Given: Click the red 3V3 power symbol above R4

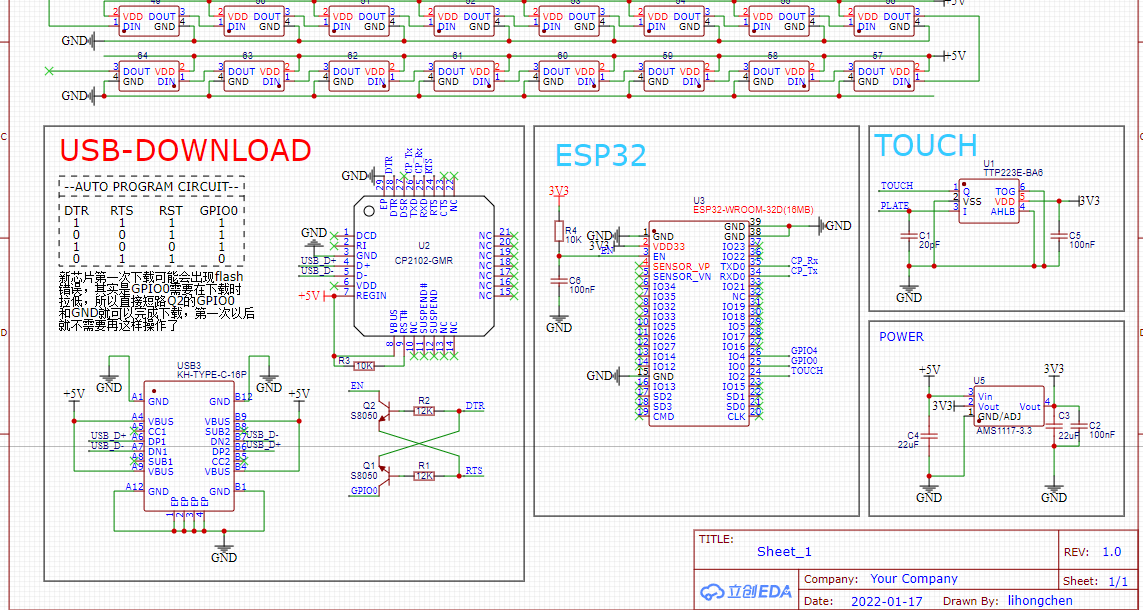Looking at the screenshot, I should 558,192.
